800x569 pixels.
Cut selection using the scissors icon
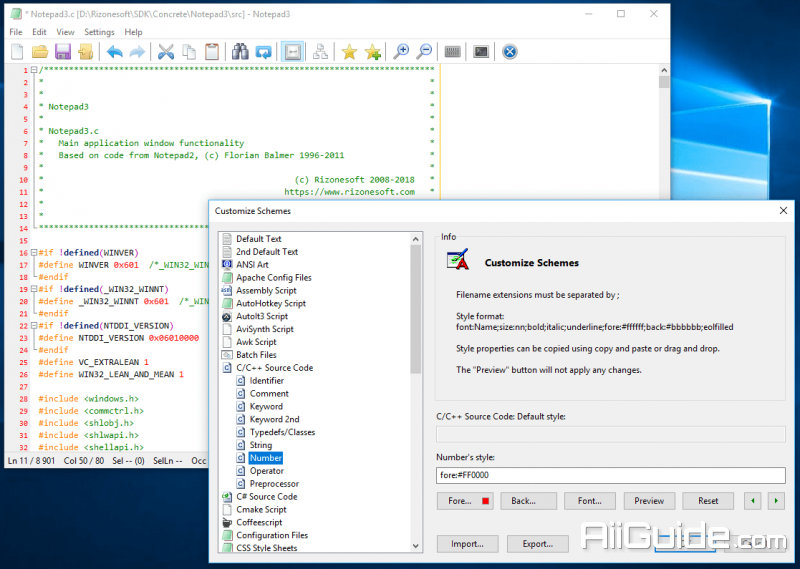coord(166,52)
